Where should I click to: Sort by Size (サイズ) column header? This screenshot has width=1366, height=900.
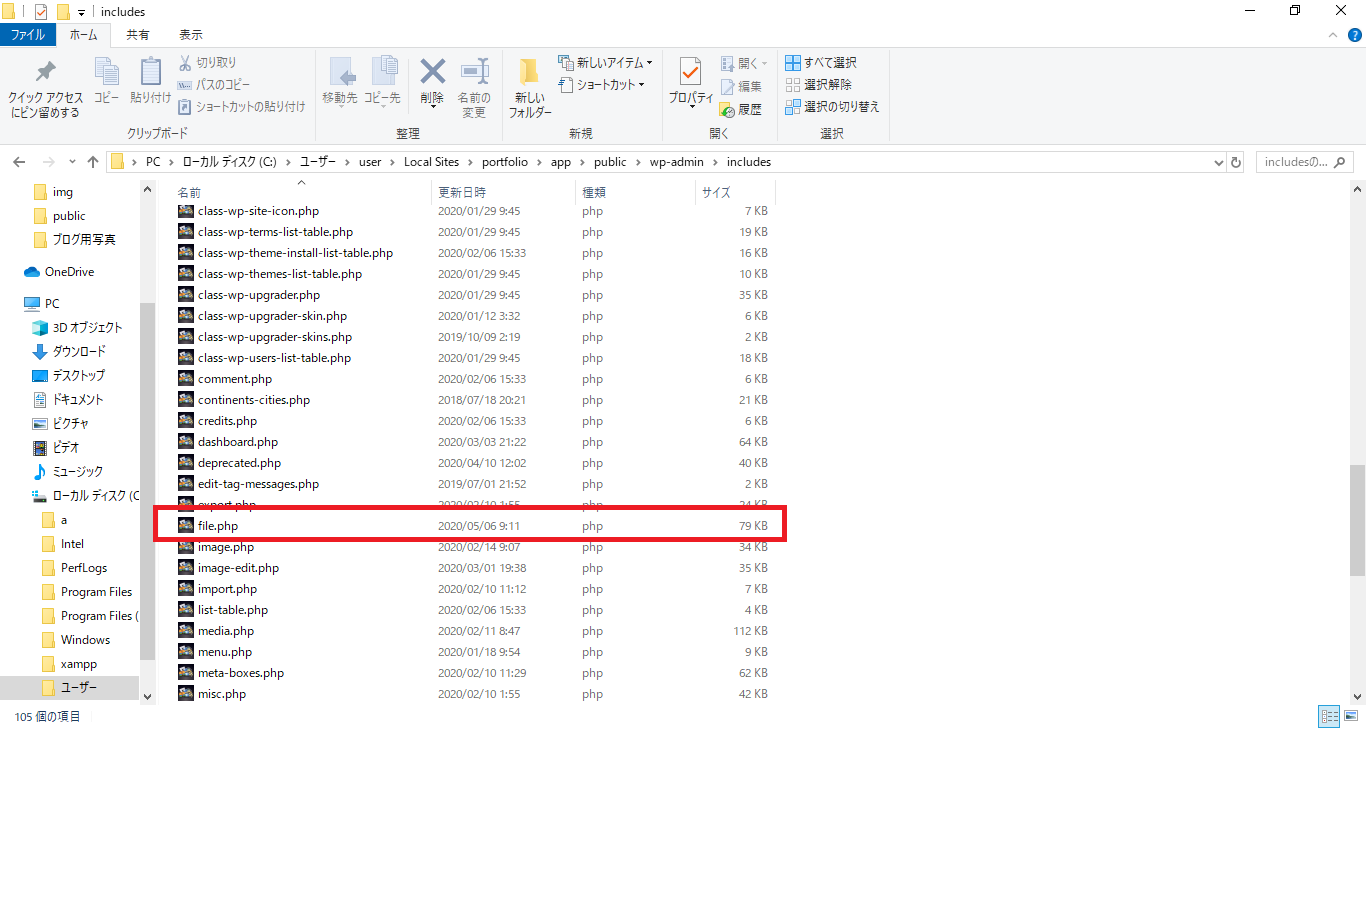point(735,192)
